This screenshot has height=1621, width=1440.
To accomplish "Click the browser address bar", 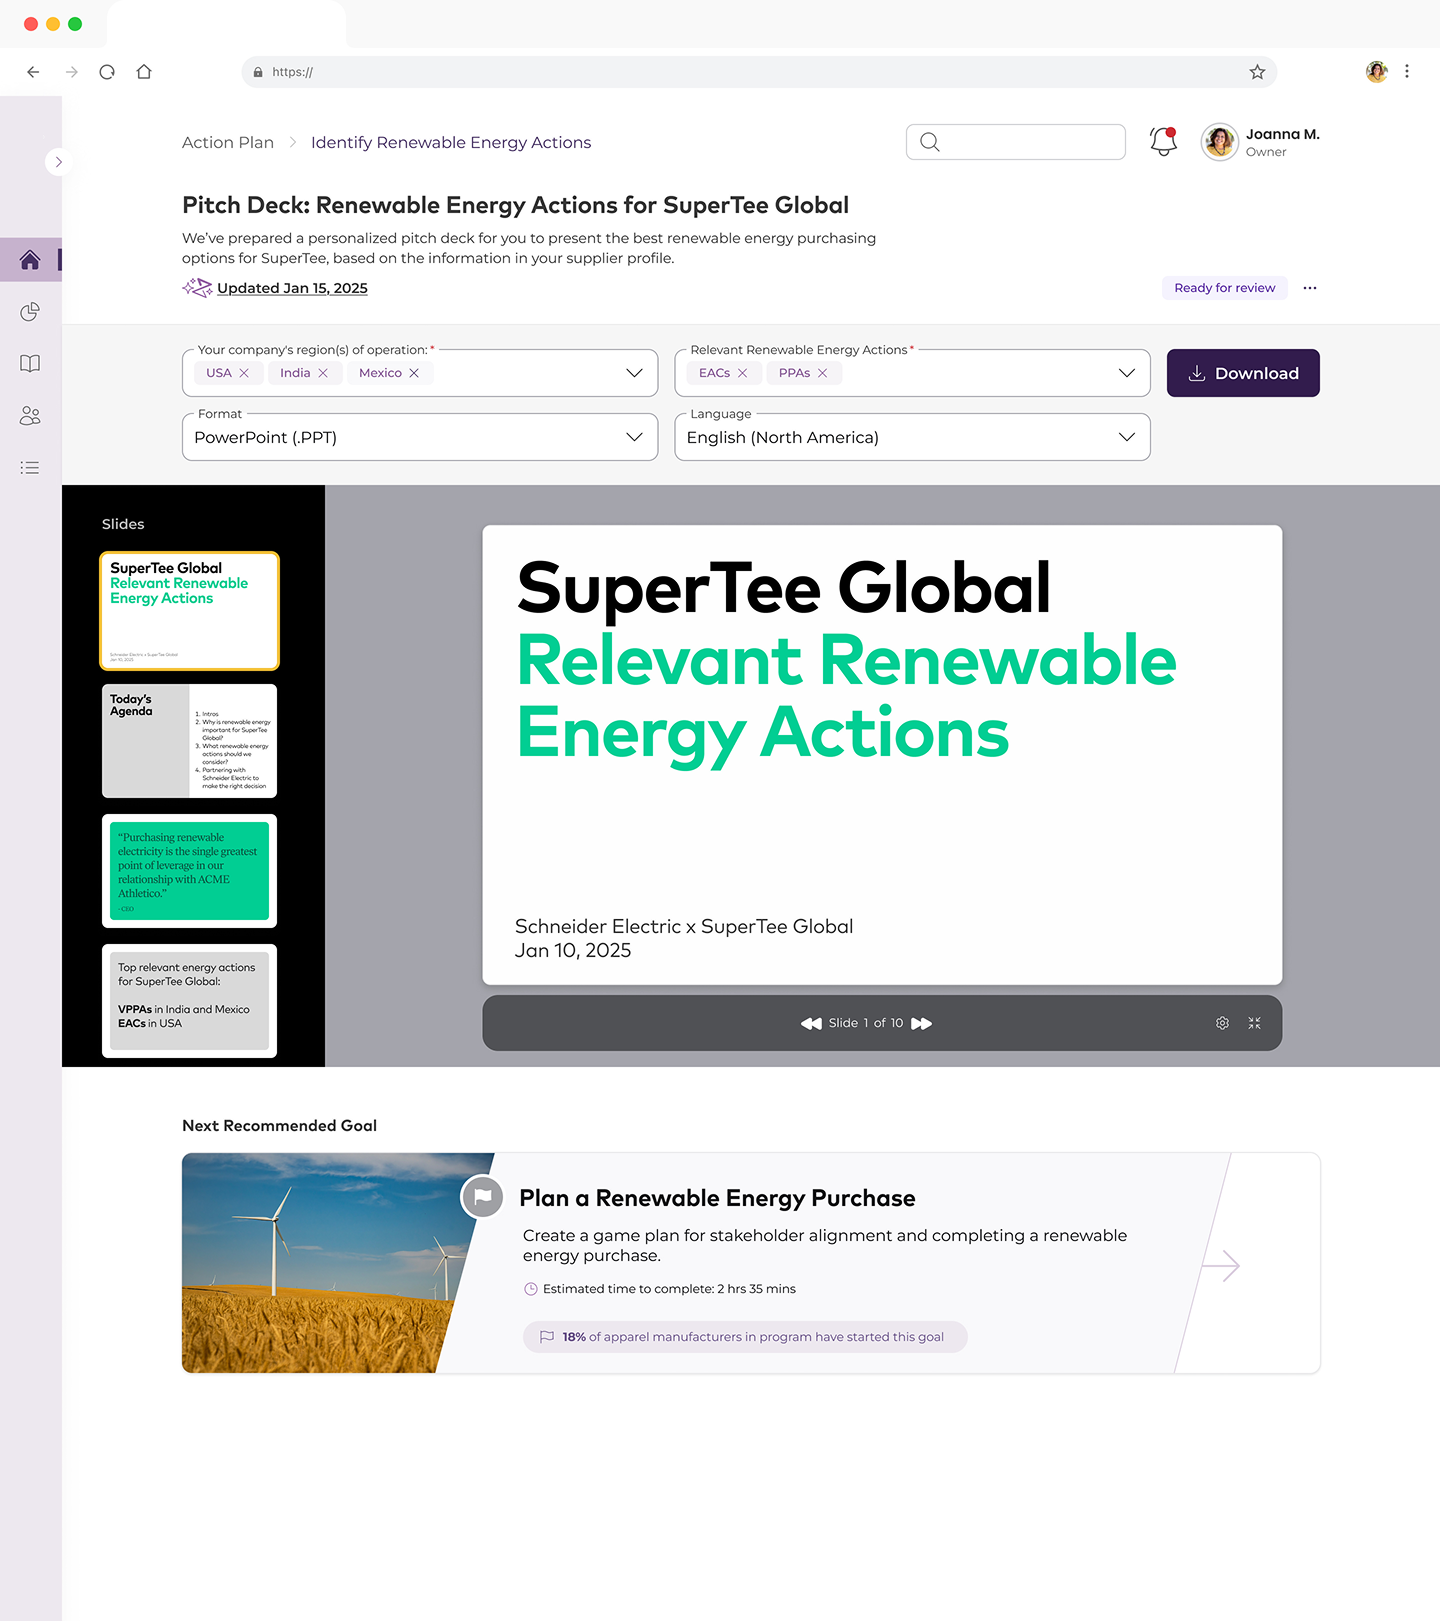I will 759,72.
